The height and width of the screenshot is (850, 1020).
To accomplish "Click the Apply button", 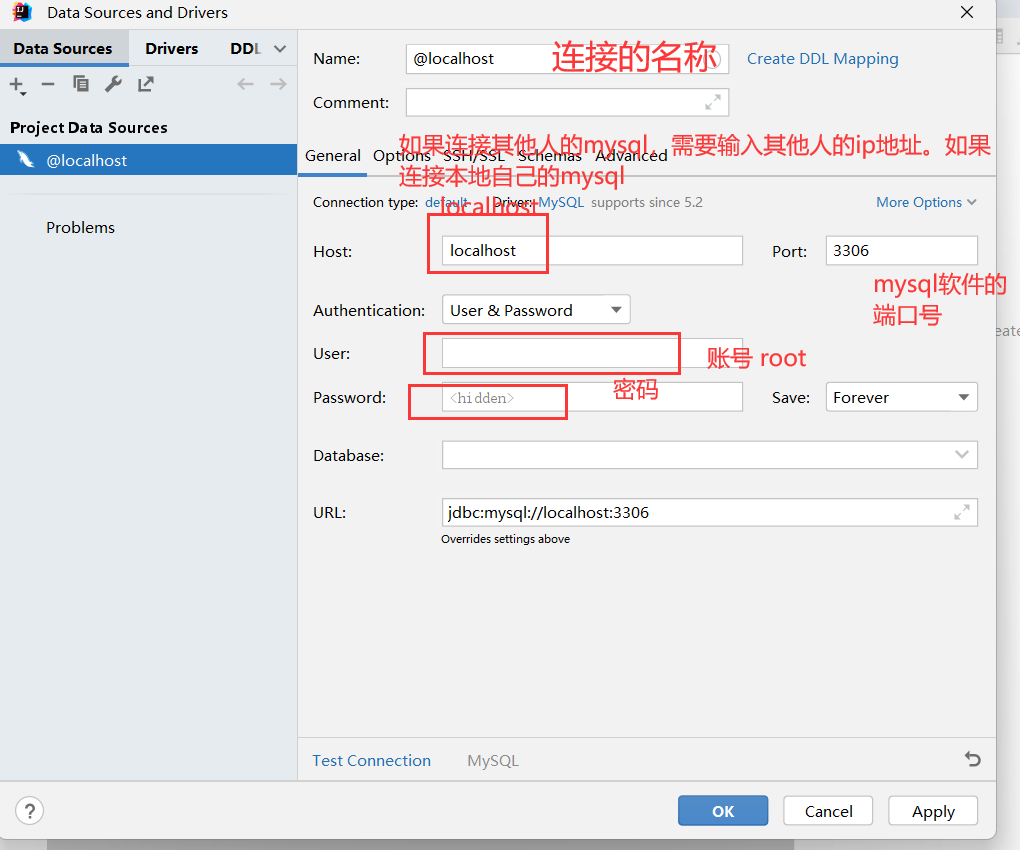I will (x=933, y=811).
